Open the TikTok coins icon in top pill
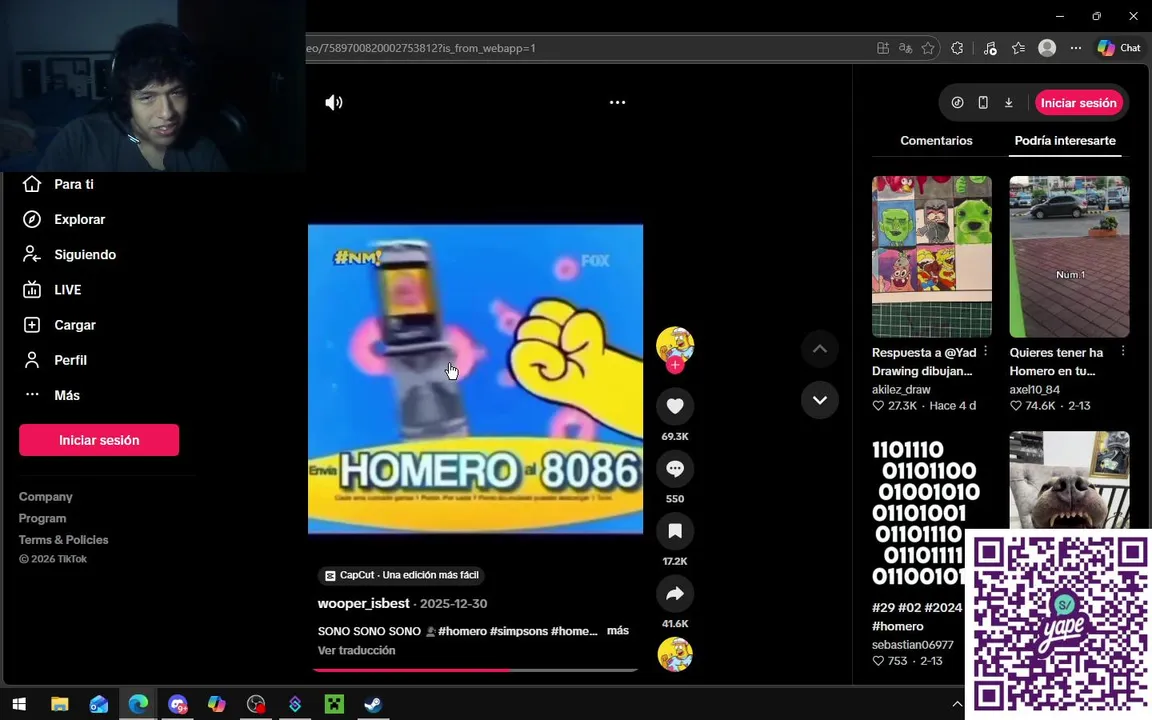 tap(957, 103)
